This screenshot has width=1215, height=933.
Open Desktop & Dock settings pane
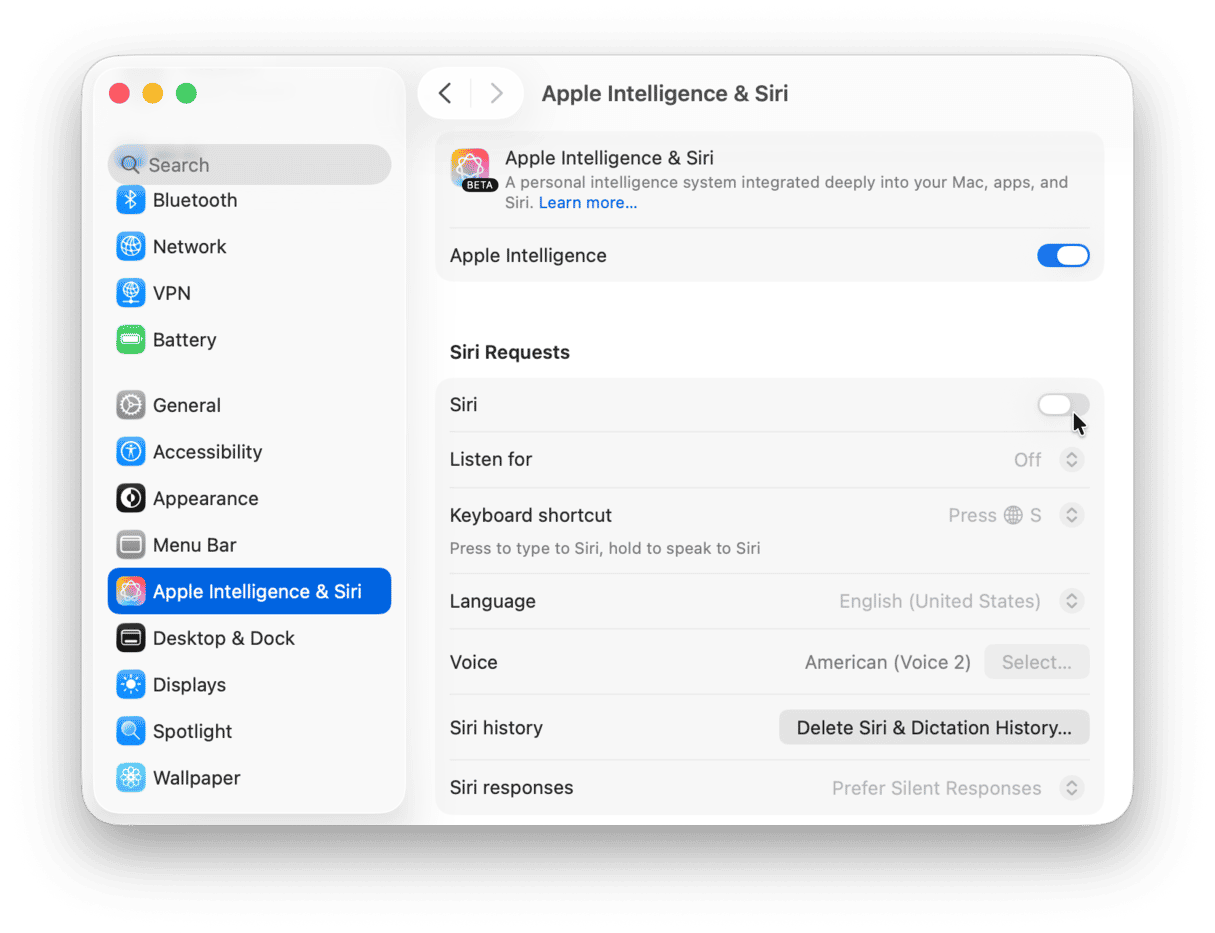(x=223, y=638)
